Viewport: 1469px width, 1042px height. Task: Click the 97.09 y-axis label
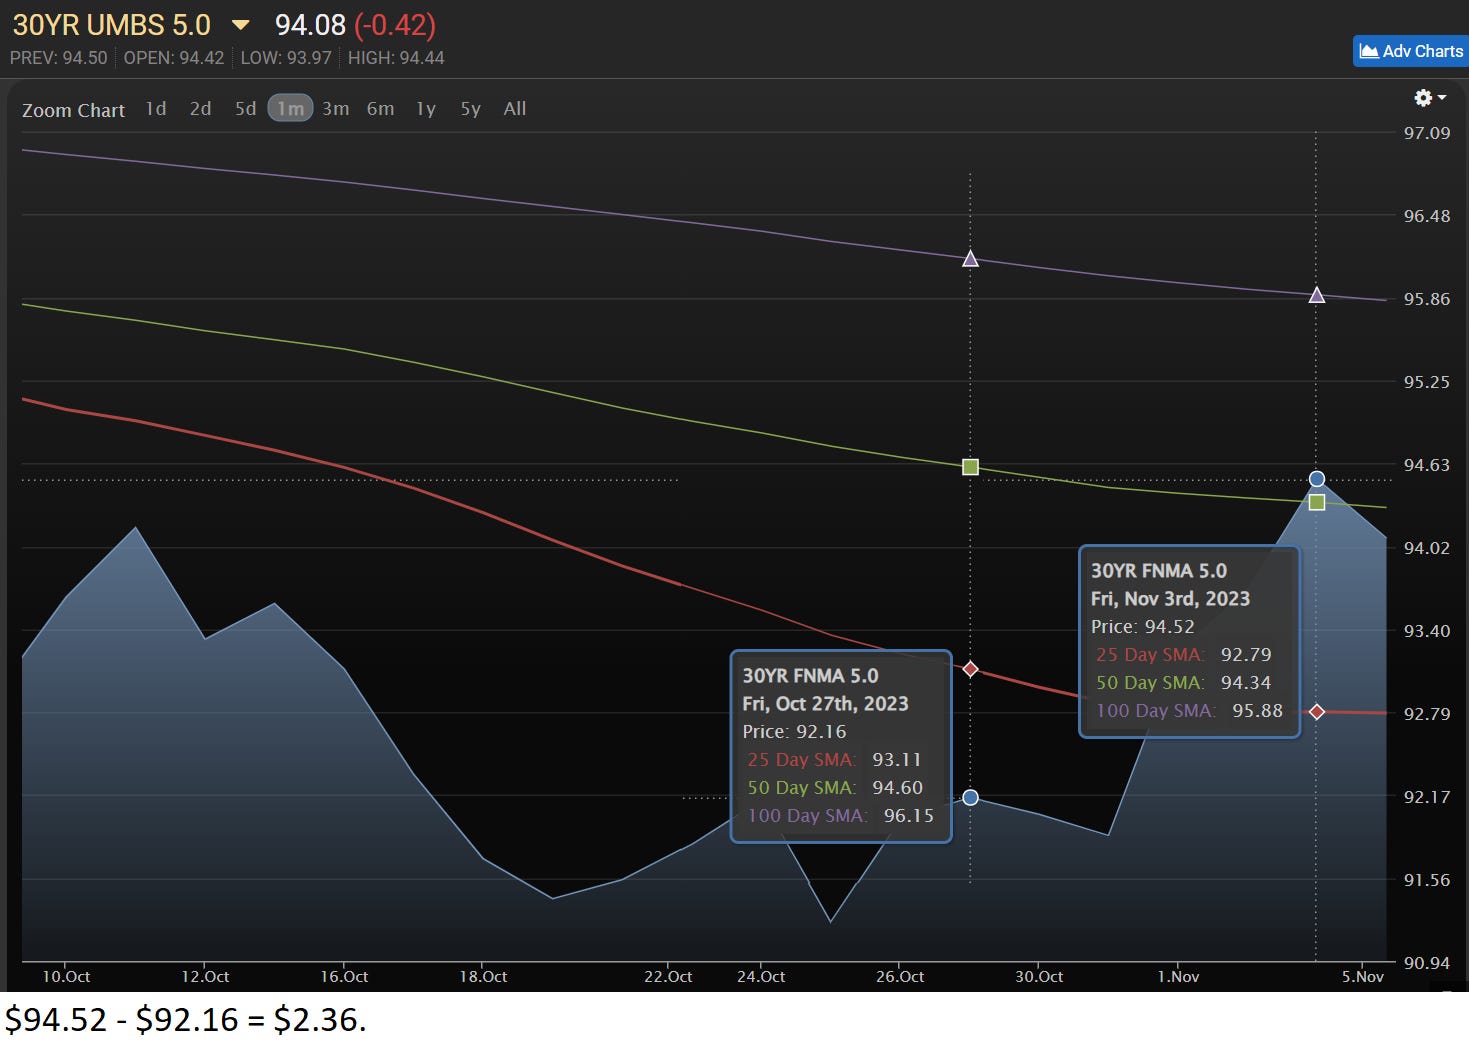1427,133
